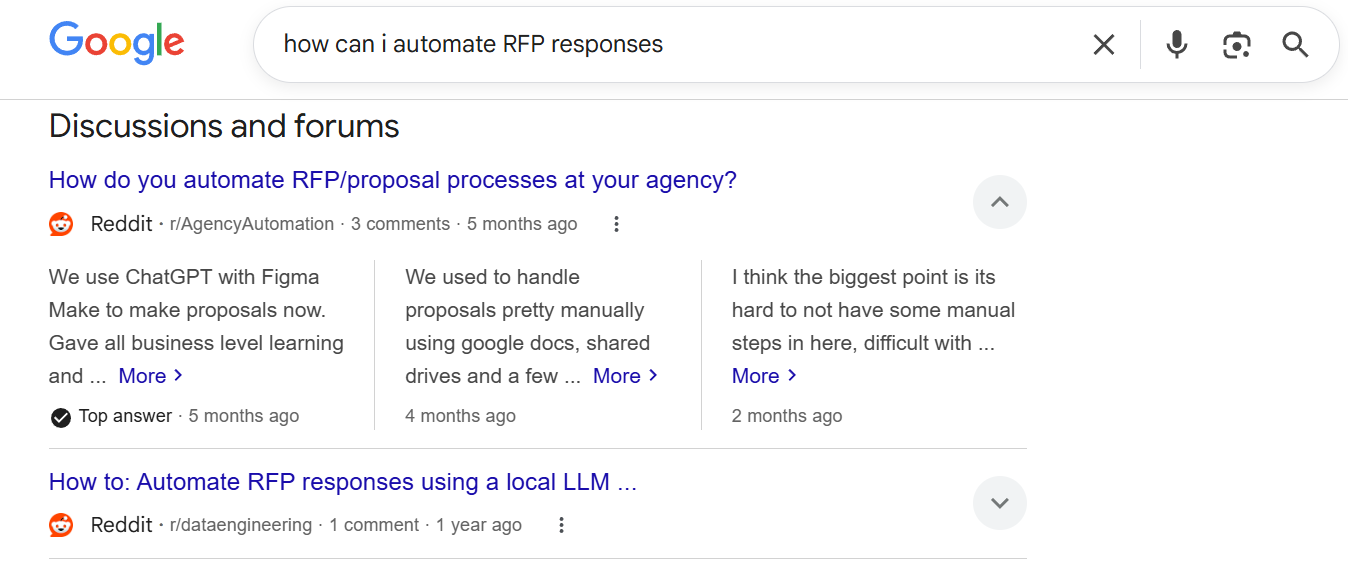Open the Google logo homepage
Image resolution: width=1348 pixels, height=568 pixels.
point(116,42)
